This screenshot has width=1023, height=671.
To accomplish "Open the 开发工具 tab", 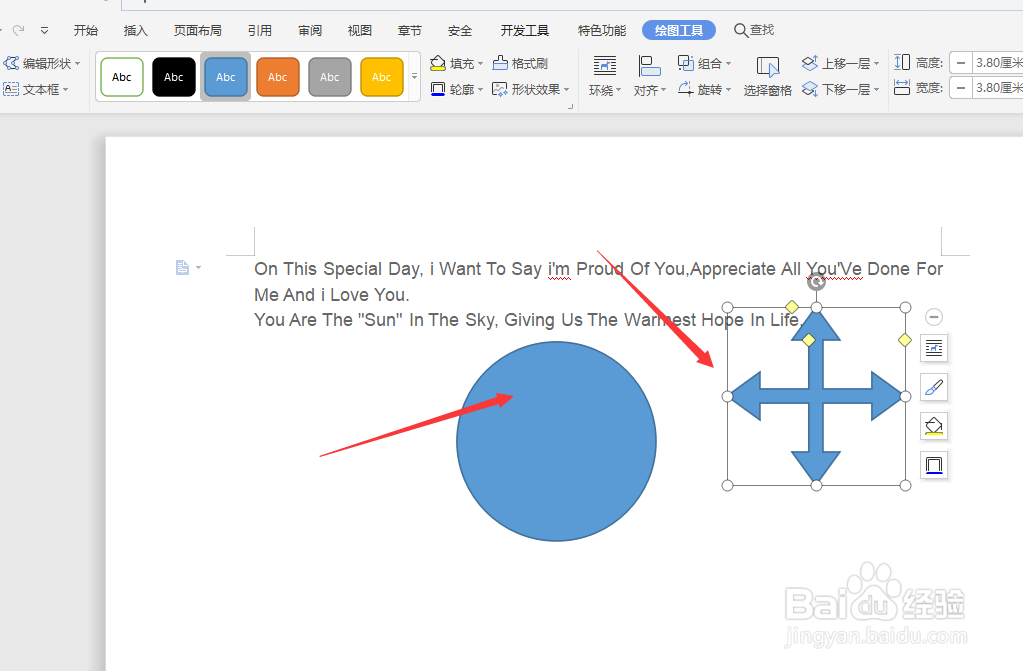I will [x=525, y=30].
